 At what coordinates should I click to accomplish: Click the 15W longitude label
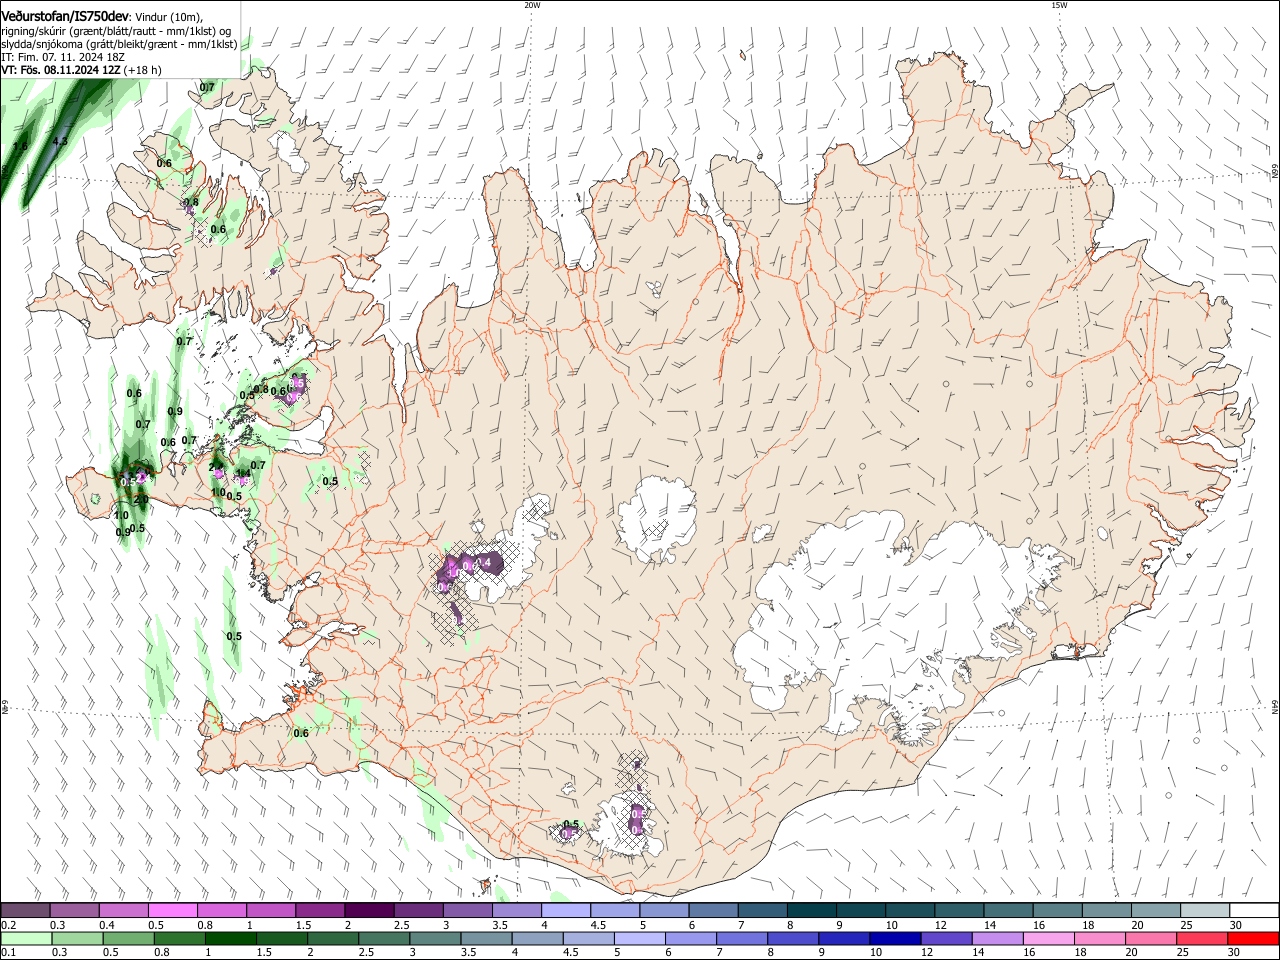coord(1058,5)
